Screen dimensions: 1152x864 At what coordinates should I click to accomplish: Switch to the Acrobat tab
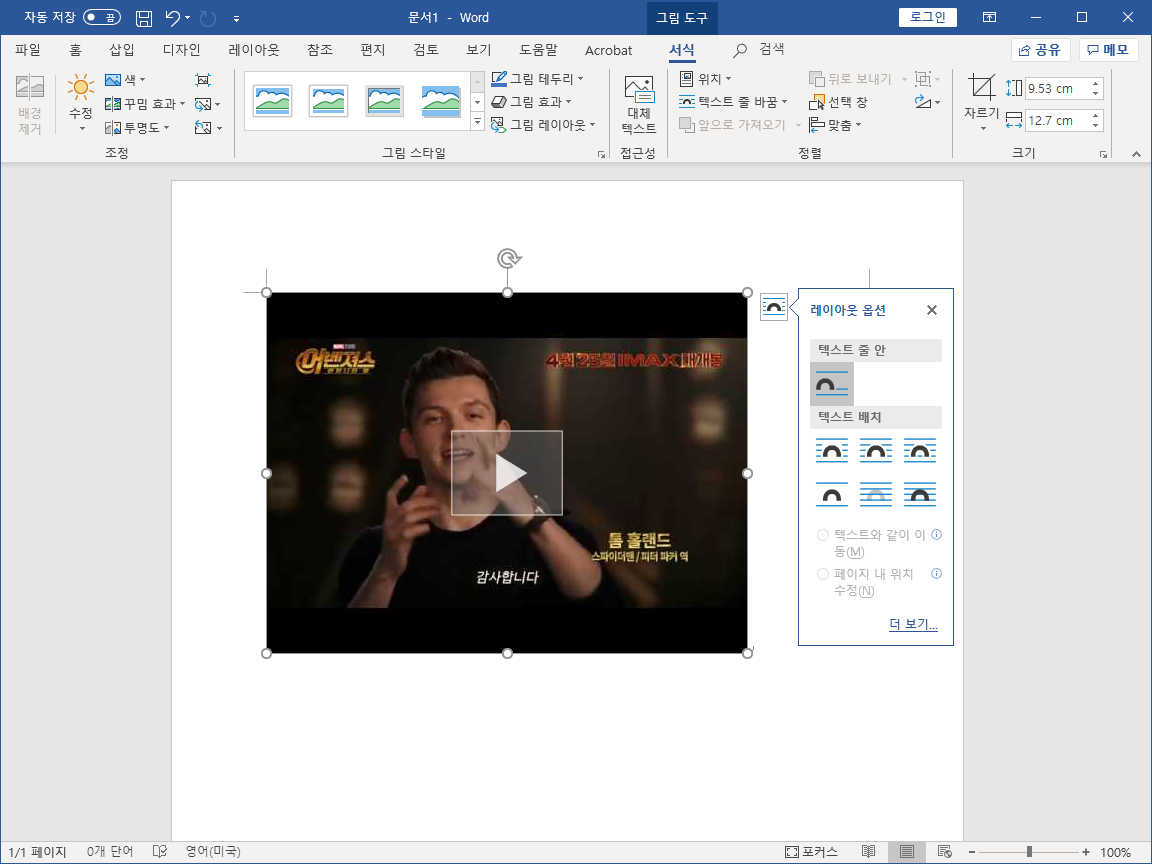click(x=608, y=50)
